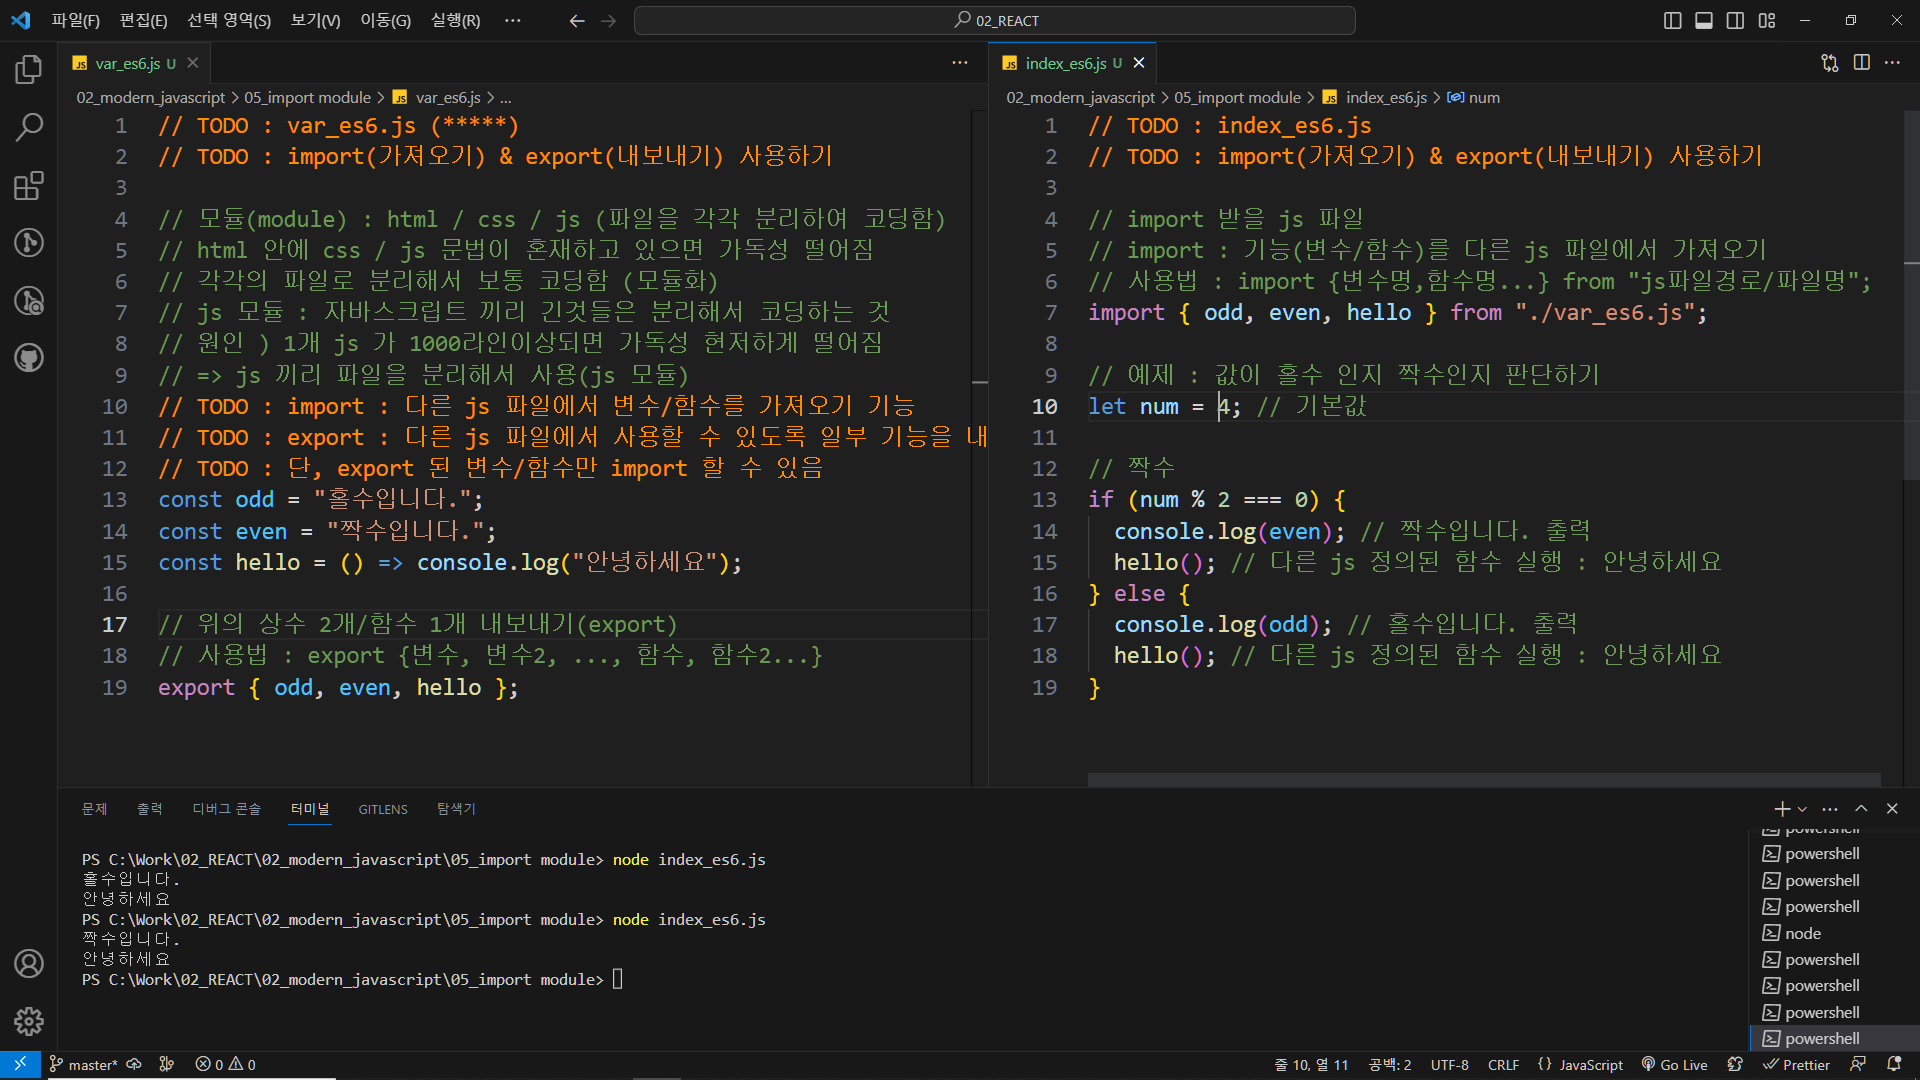Image resolution: width=1920 pixels, height=1080 pixels.
Task: Toggle secondary sidebar layout button
Action: click(x=1735, y=20)
